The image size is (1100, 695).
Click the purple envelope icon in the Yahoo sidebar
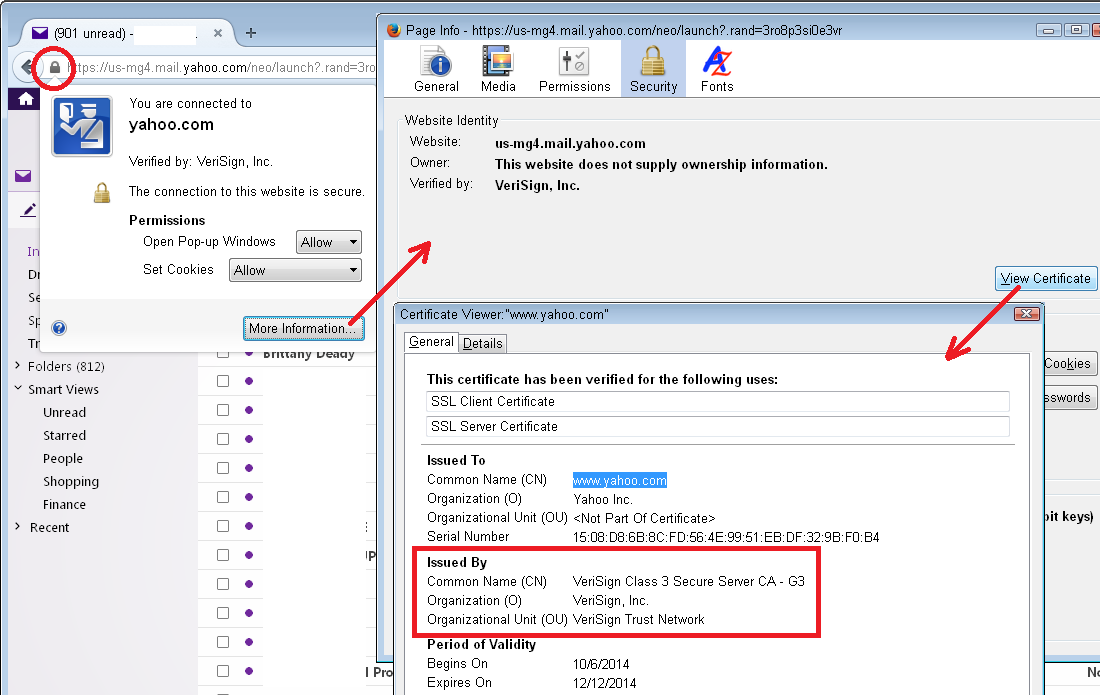[x=23, y=175]
